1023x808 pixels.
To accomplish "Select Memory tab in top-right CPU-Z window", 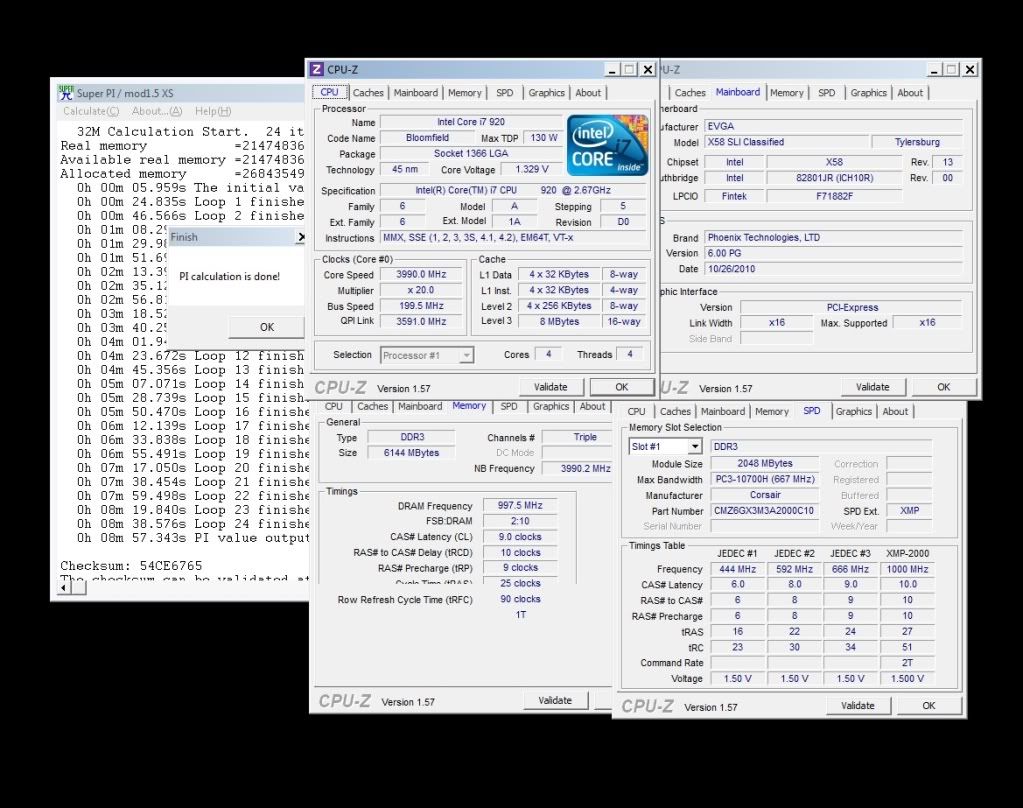I will tap(787, 93).
